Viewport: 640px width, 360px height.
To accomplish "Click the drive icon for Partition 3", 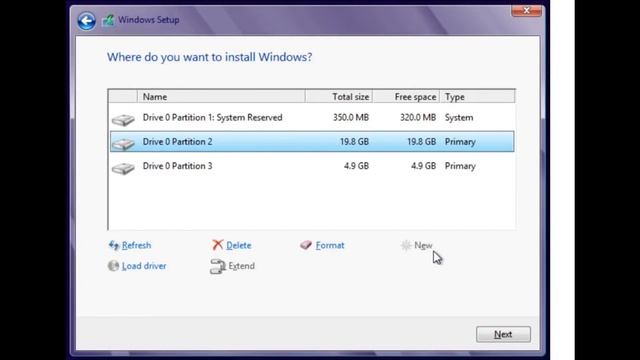I will click(123, 168).
